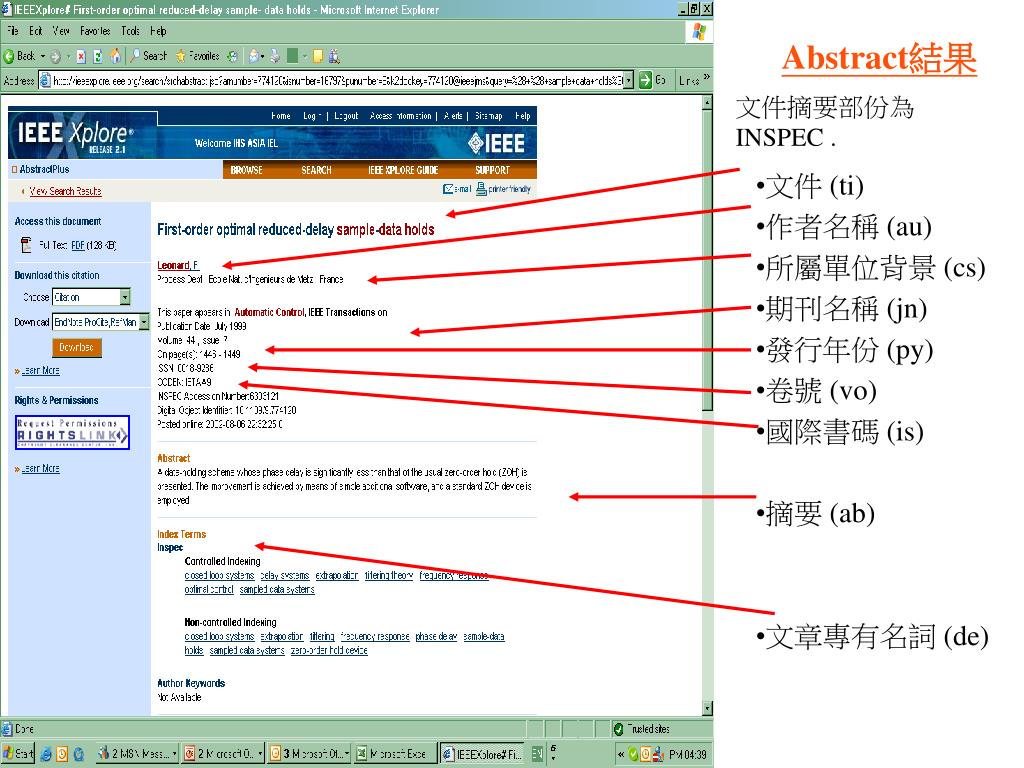Open the Edit menu

coord(35,31)
